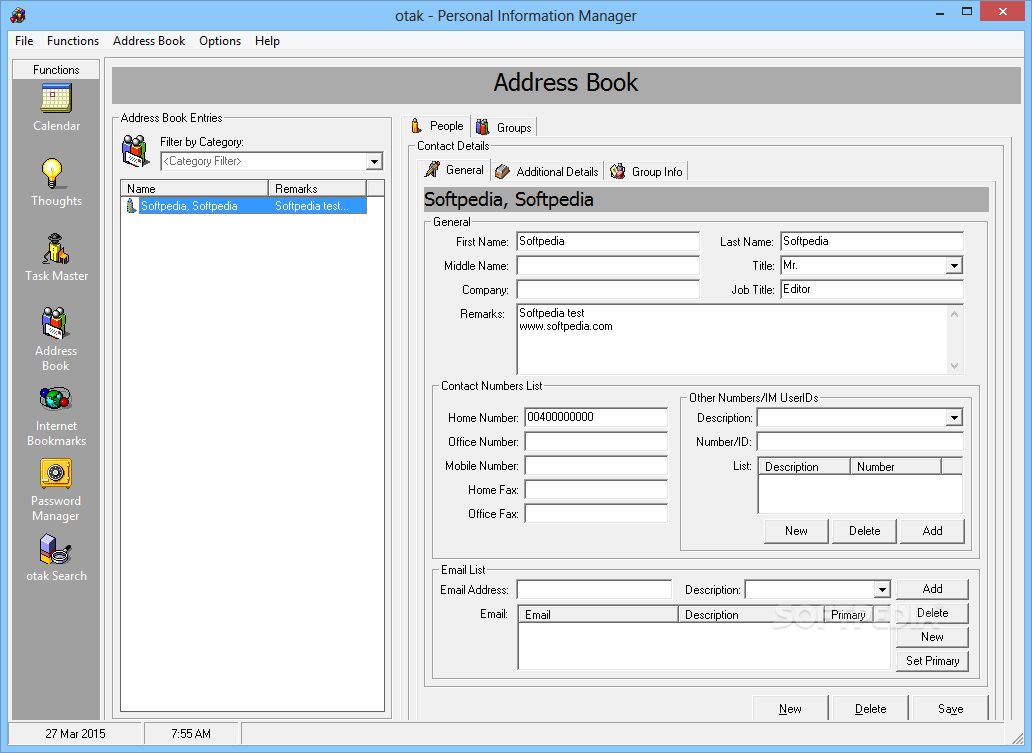The height and width of the screenshot is (753, 1032).
Task: Click the People tab icon
Action: click(416, 125)
